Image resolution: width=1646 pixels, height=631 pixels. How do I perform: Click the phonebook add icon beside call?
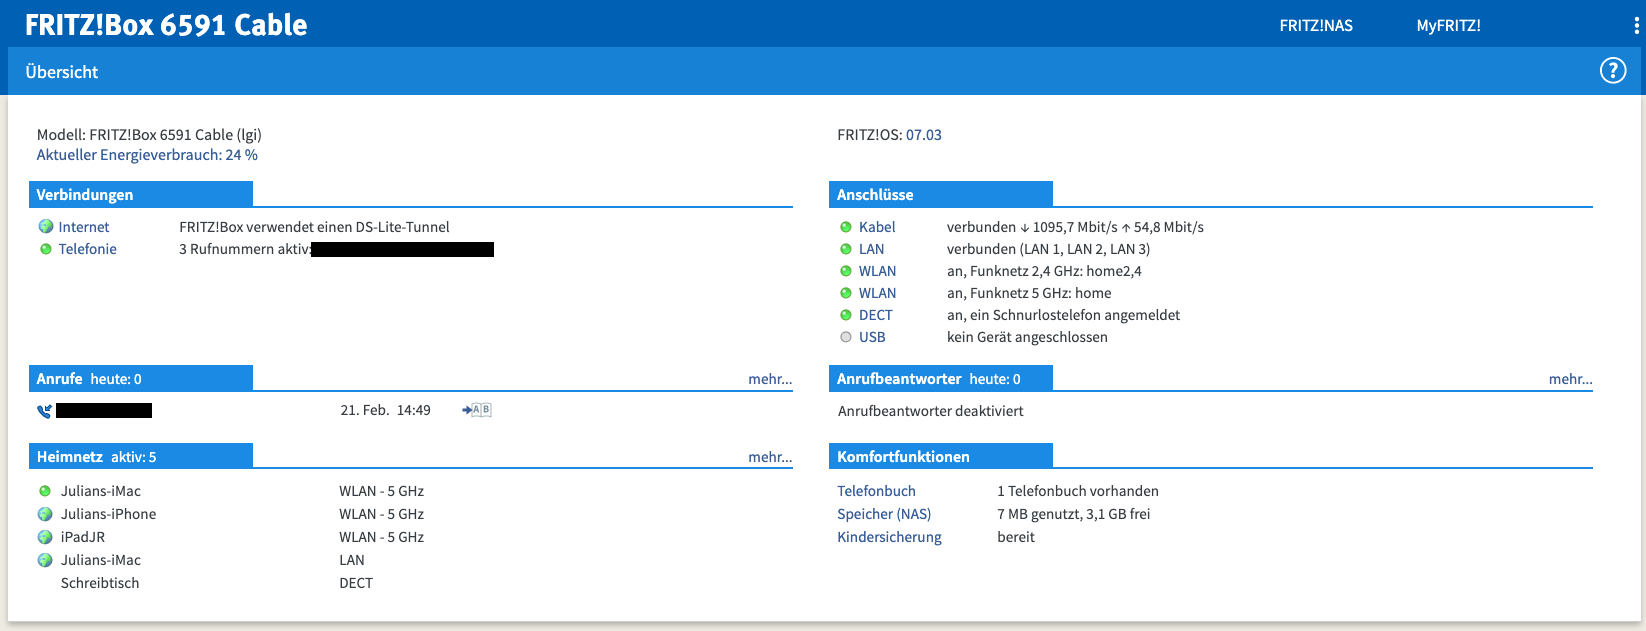pos(477,410)
